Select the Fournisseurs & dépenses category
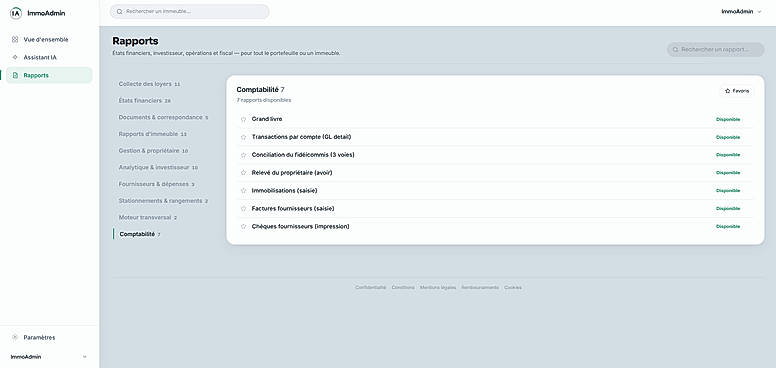Screen dimensions: 776x368 click(x=156, y=184)
